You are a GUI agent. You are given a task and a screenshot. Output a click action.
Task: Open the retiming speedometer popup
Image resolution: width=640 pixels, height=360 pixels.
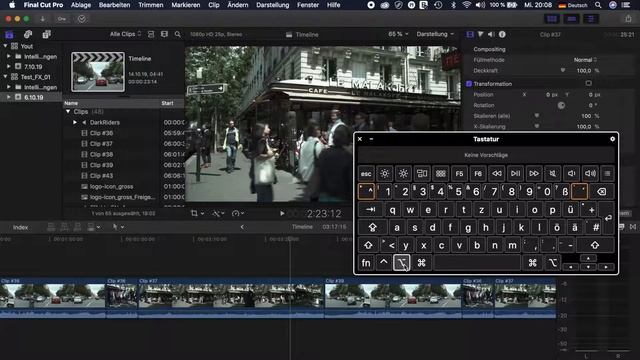[238, 213]
